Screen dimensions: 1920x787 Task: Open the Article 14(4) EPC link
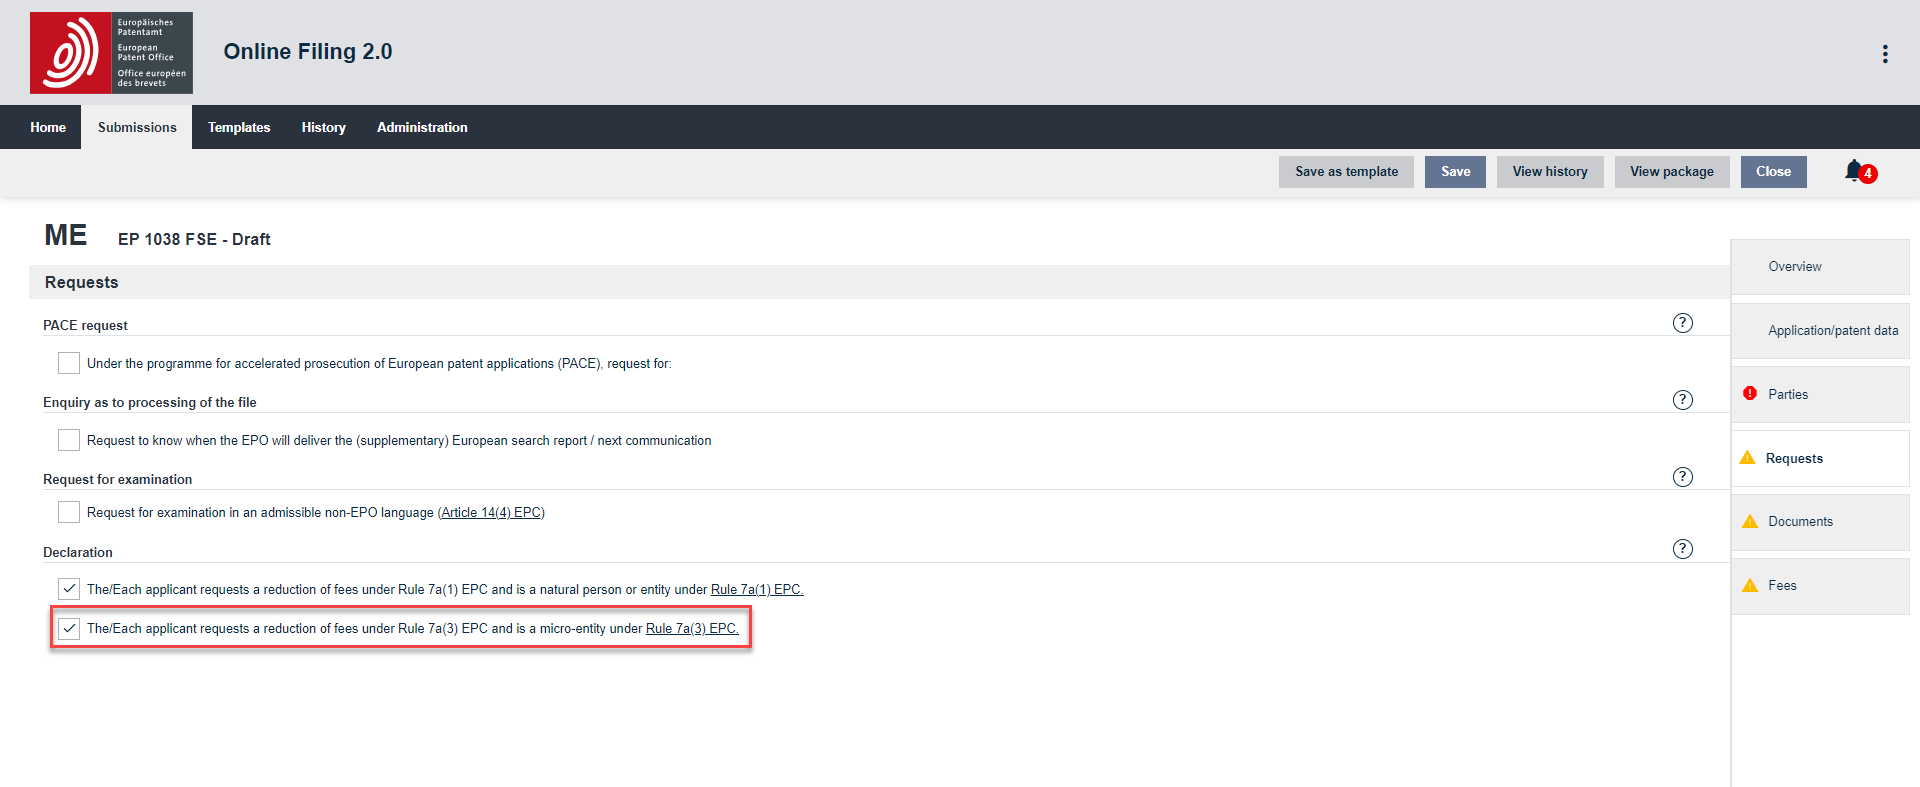[491, 513]
